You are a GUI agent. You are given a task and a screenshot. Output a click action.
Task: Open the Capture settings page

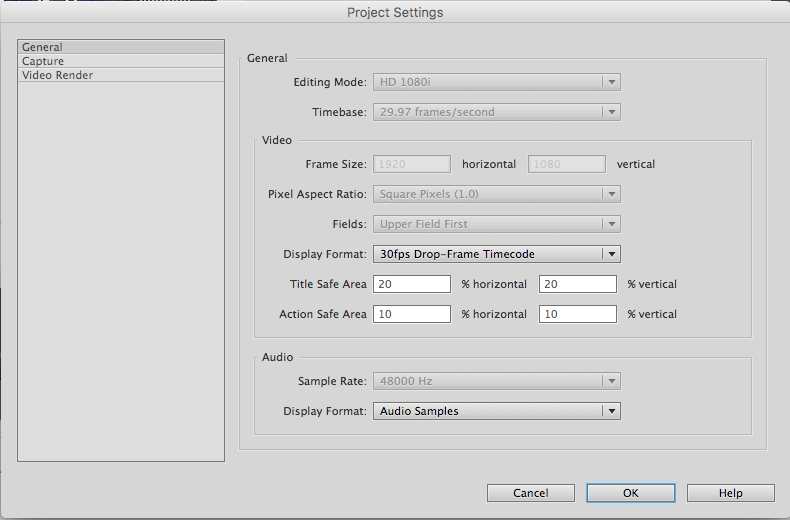pyautogui.click(x=121, y=61)
